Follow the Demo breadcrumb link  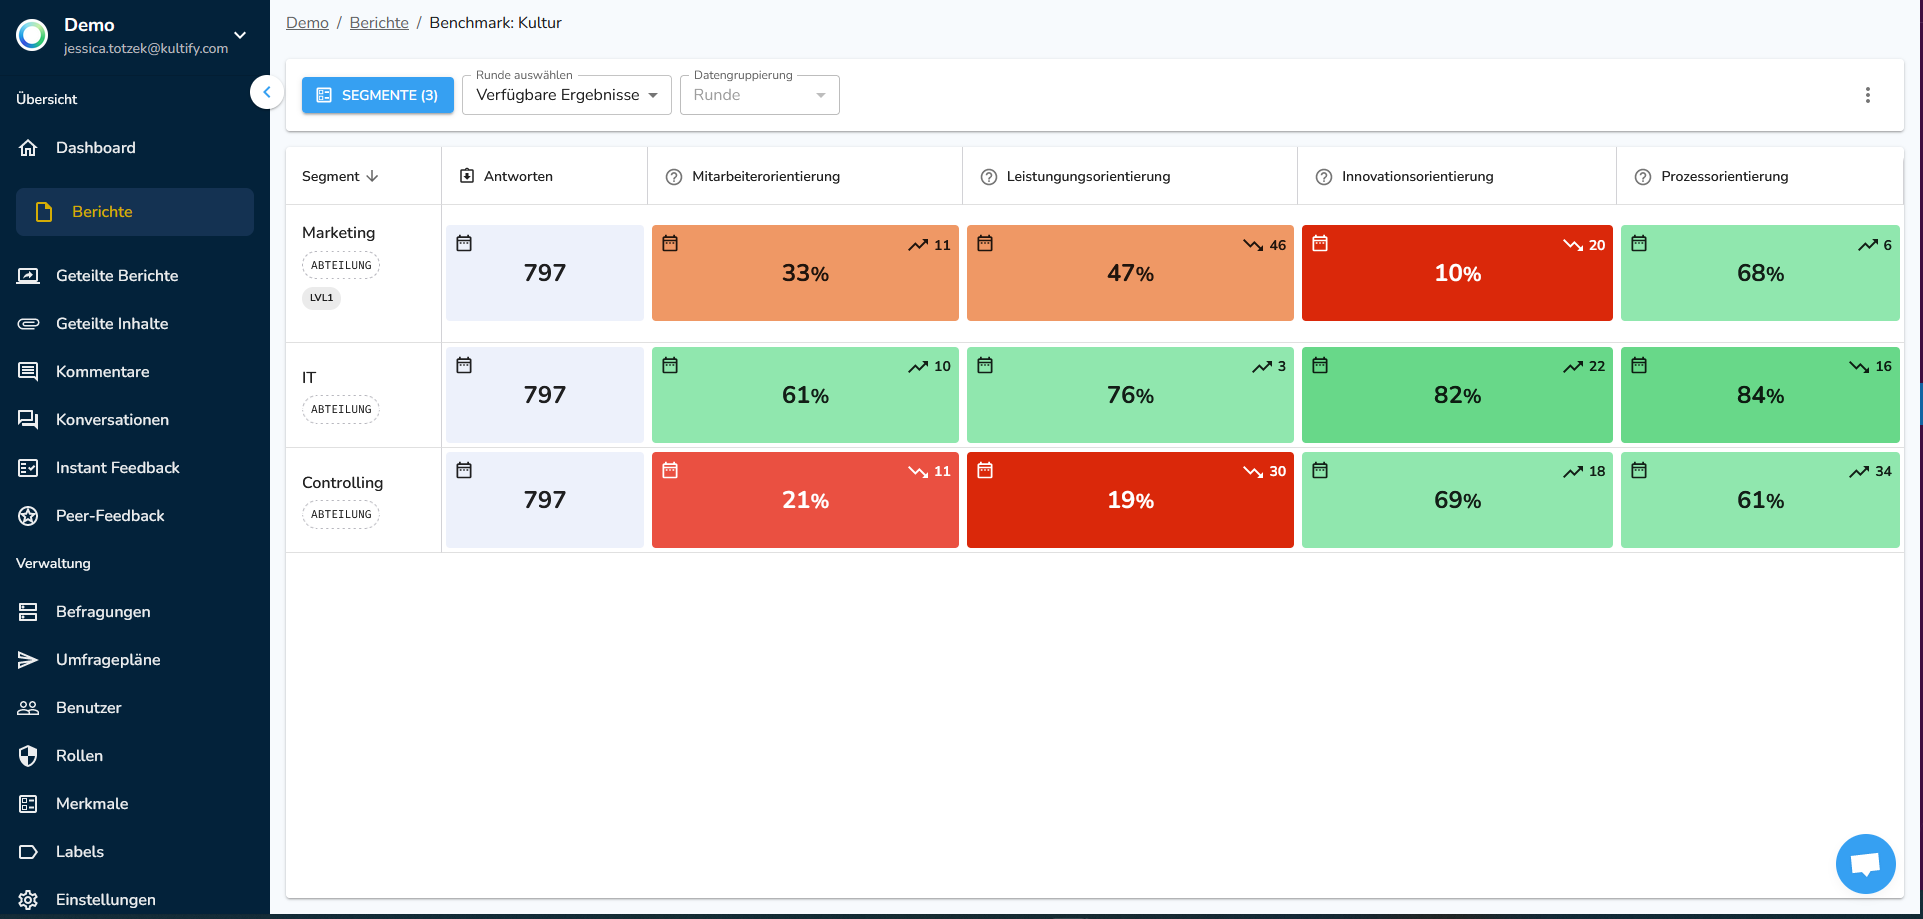pyautogui.click(x=307, y=23)
